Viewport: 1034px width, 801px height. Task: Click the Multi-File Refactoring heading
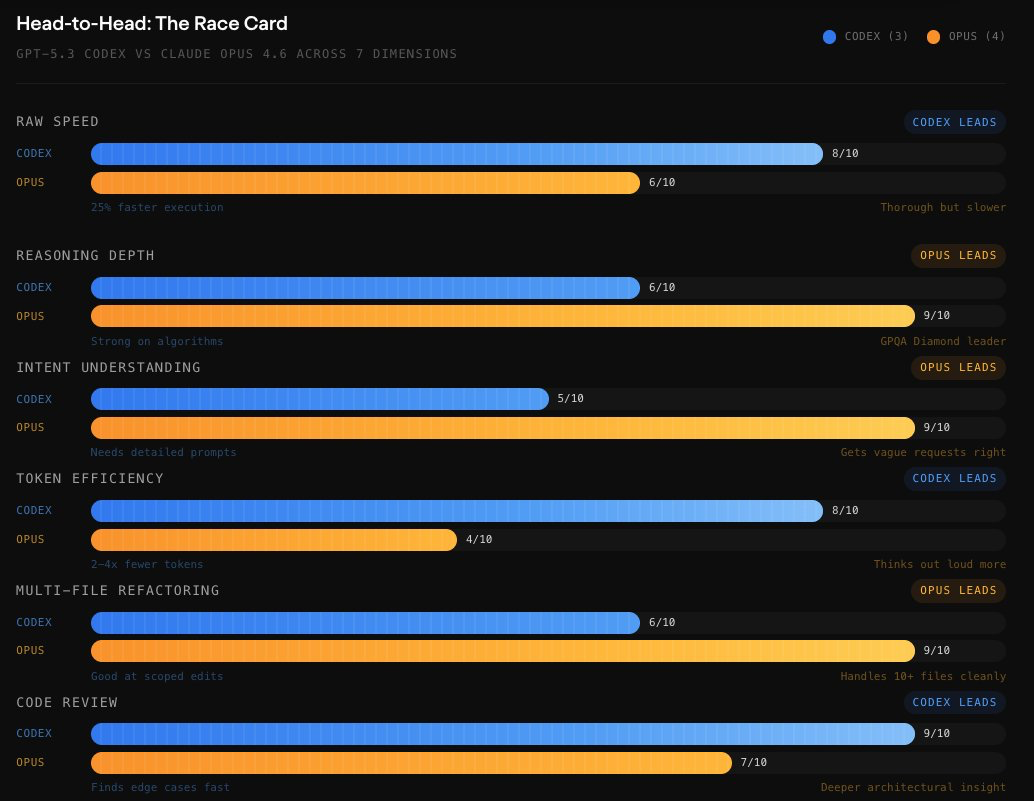(x=117, y=590)
